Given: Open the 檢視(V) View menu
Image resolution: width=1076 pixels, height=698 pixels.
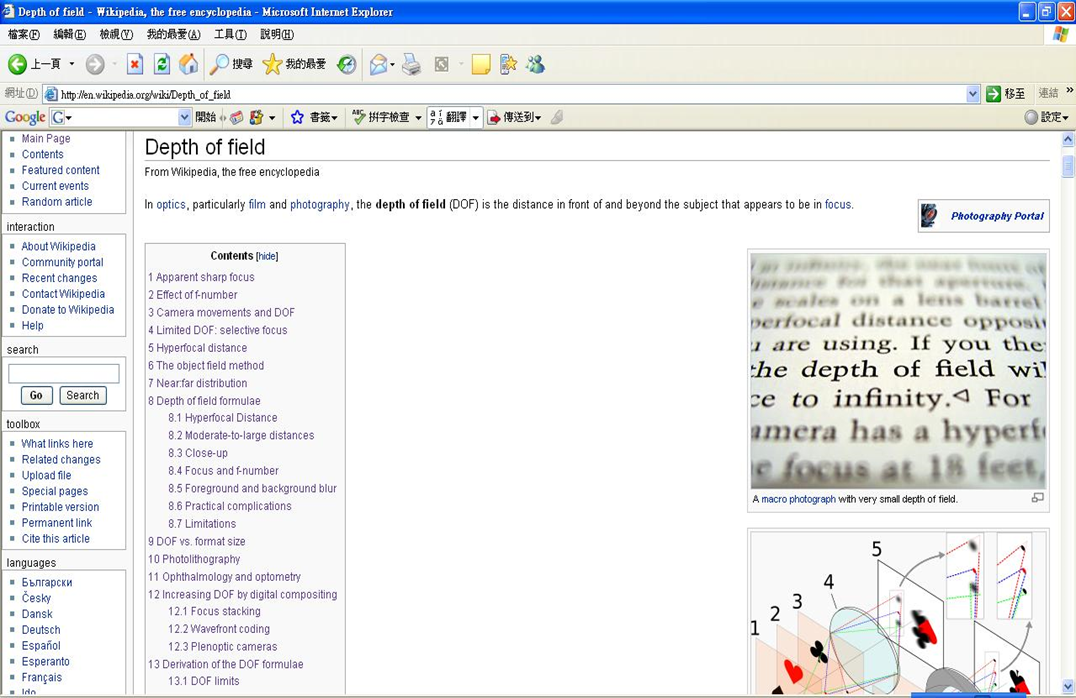Looking at the screenshot, I should coord(116,34).
